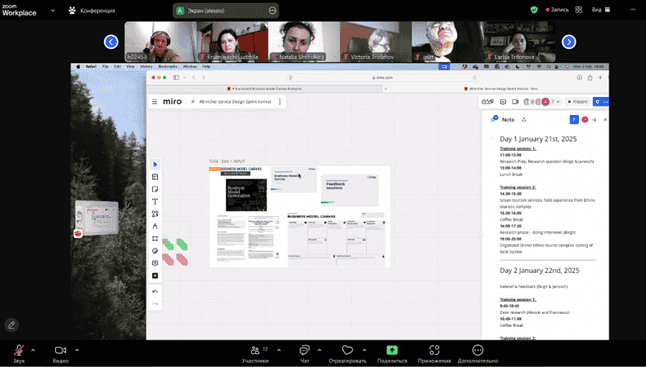The height and width of the screenshot is (367, 646).
Task: Open Miro's main hamburger menu
Action: click(x=154, y=102)
